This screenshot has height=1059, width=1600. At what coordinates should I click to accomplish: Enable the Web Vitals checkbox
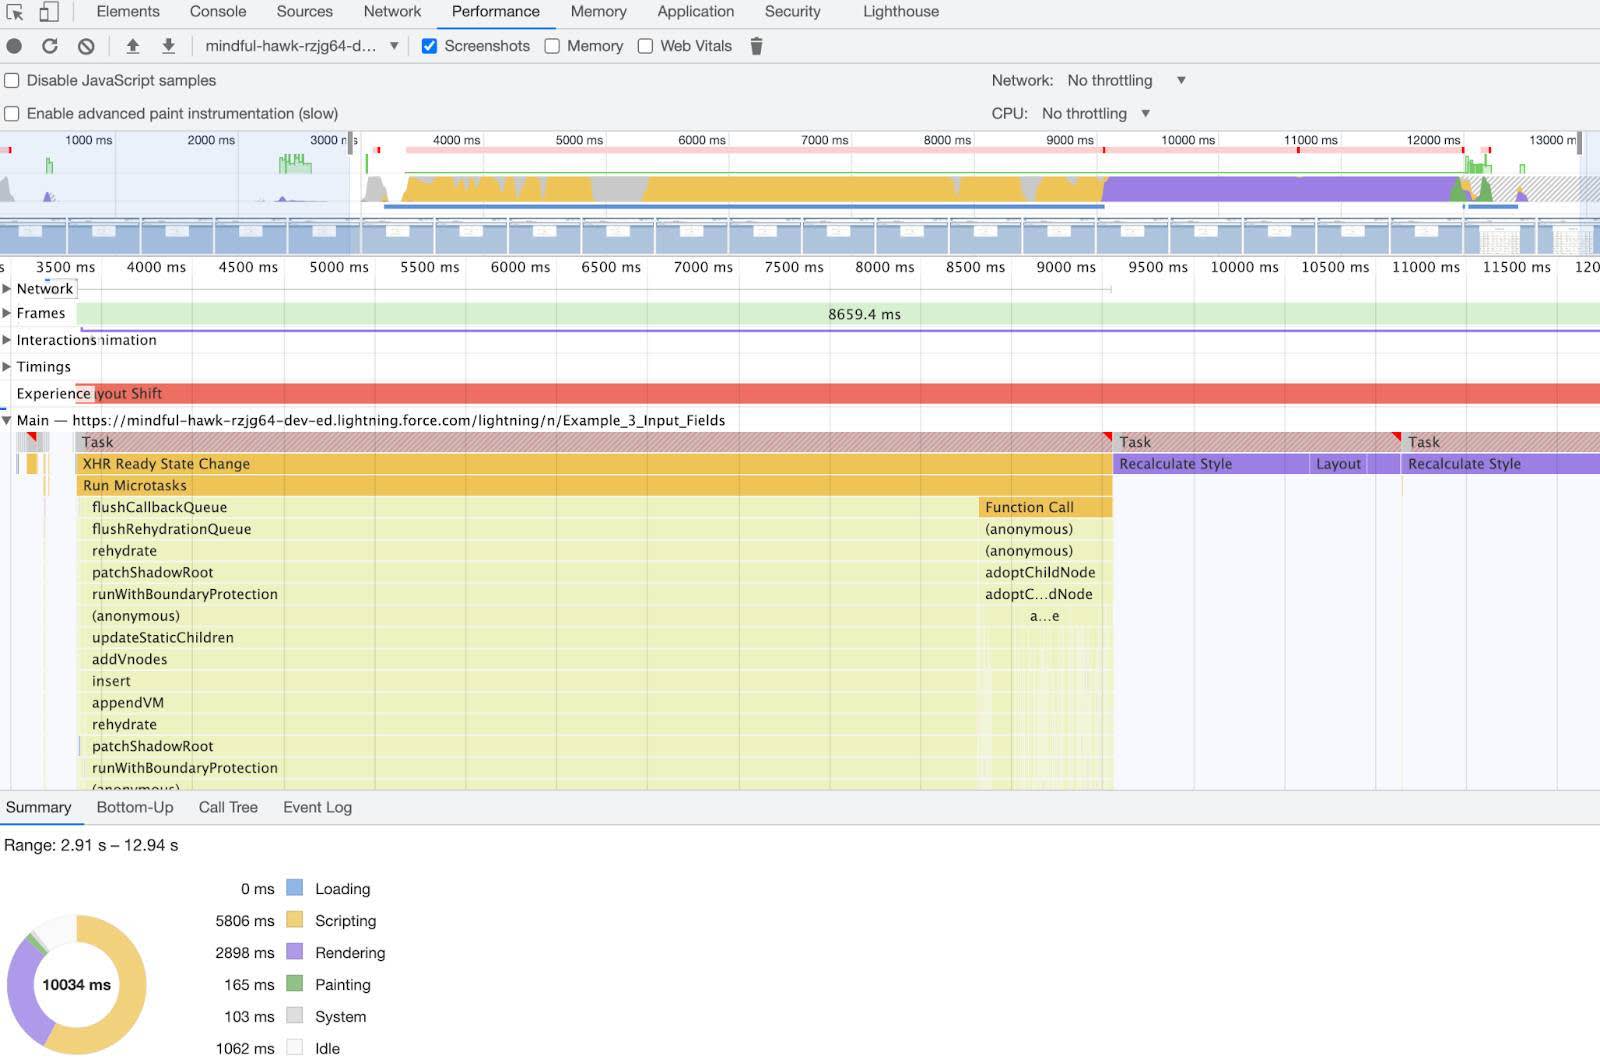pyautogui.click(x=645, y=46)
